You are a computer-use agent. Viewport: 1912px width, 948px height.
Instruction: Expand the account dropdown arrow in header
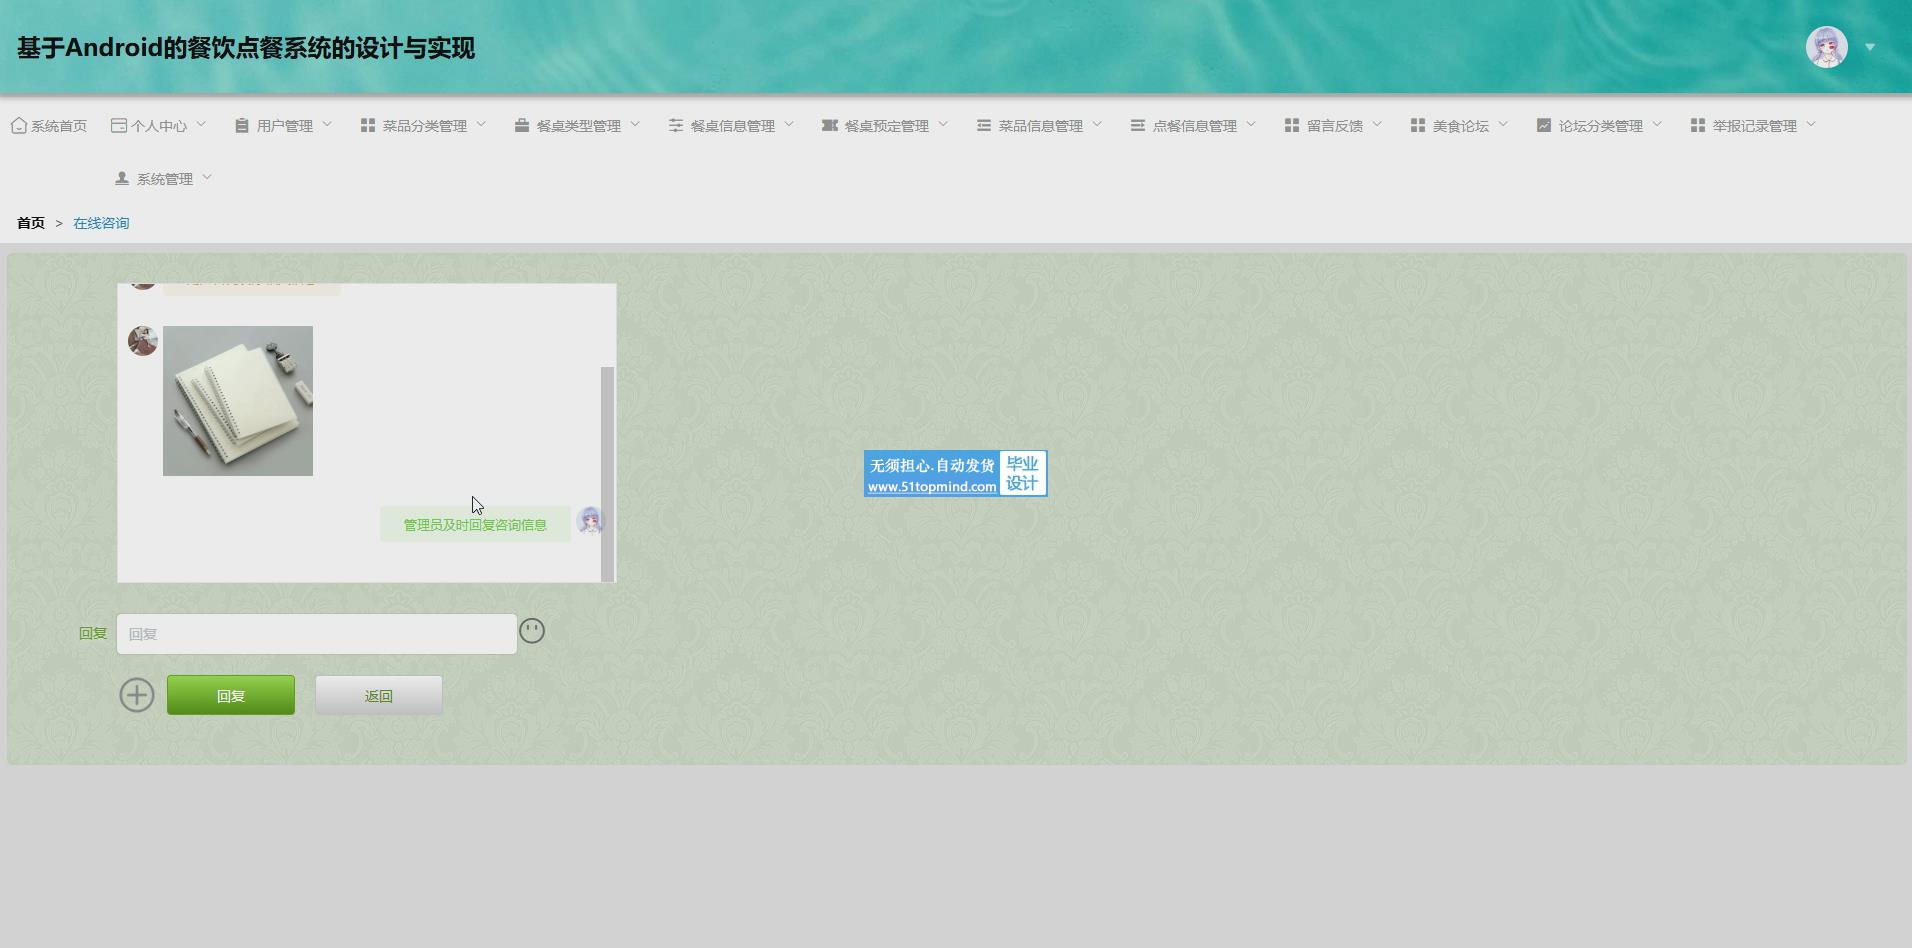[x=1870, y=47]
